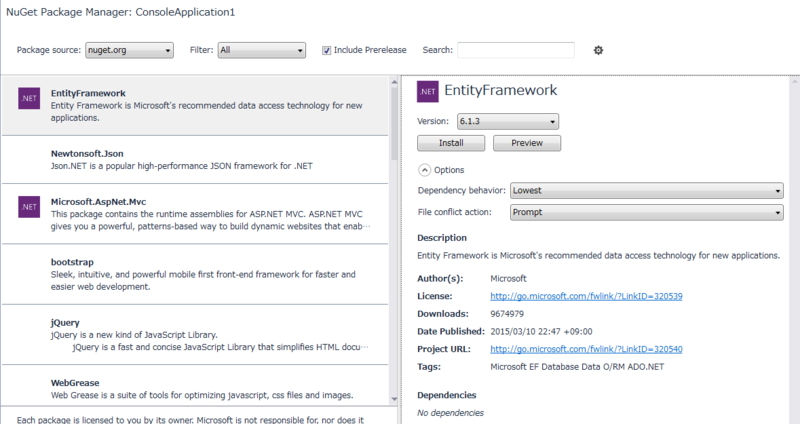The image size is (800, 424).
Task: Click the .NET logo in details header
Action: click(428, 92)
